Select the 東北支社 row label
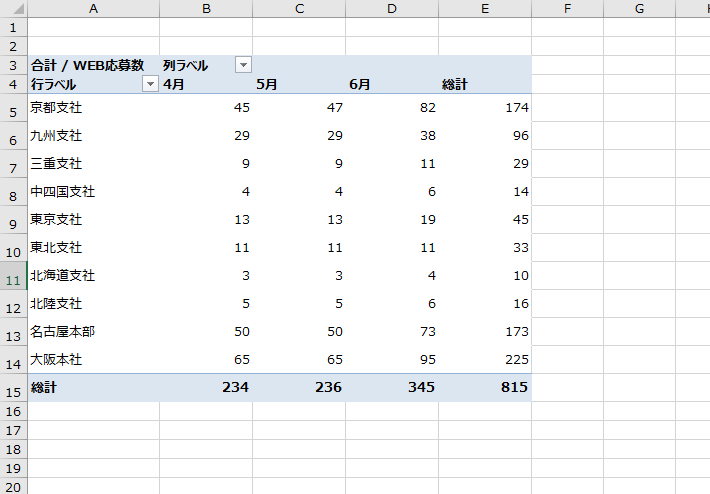Image resolution: width=710 pixels, height=494 pixels. [94, 248]
